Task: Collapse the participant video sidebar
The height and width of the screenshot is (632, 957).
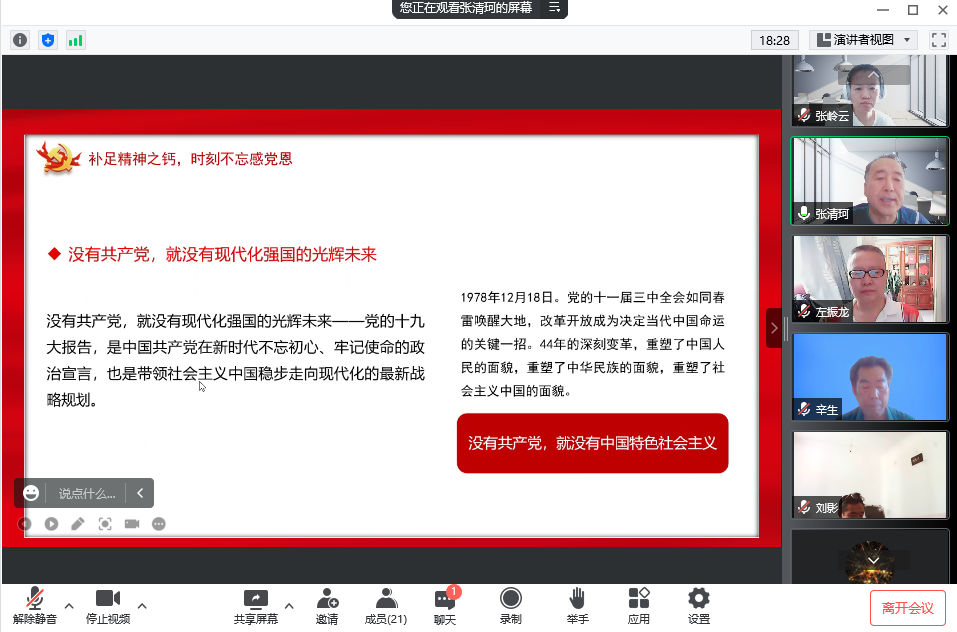Action: 773,328
